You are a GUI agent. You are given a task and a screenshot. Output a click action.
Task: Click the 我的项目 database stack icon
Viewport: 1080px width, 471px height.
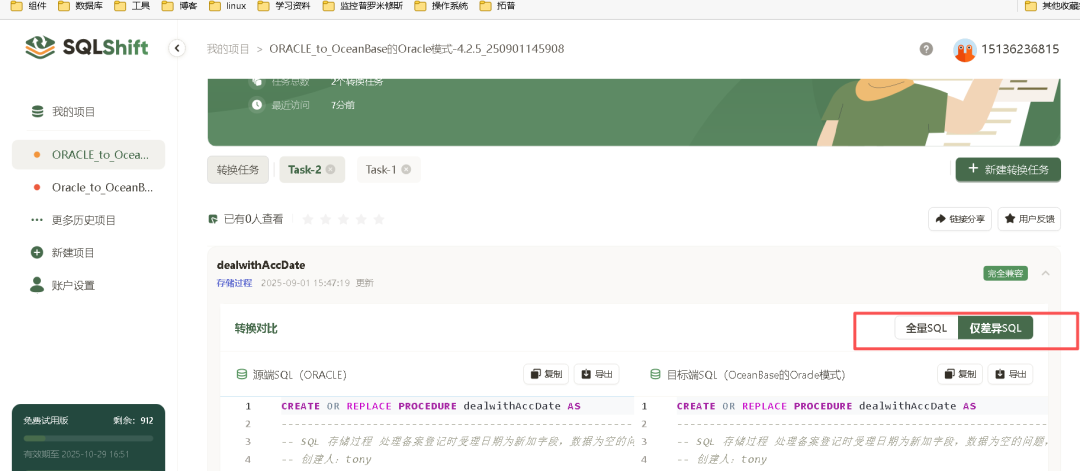(x=37, y=112)
